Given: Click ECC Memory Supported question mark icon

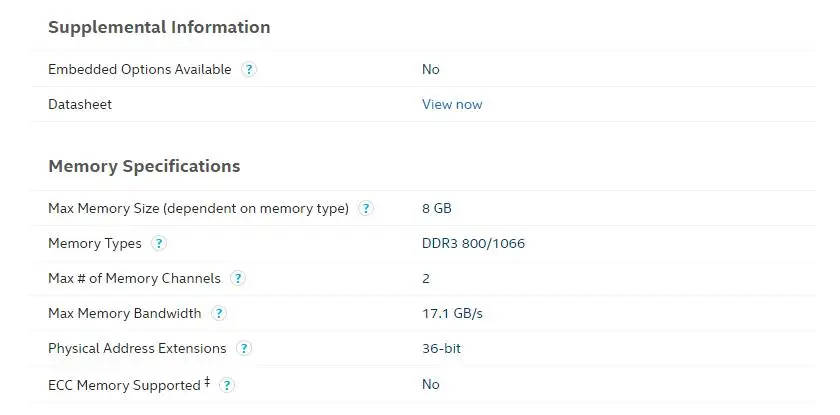Looking at the screenshot, I should (227, 385).
